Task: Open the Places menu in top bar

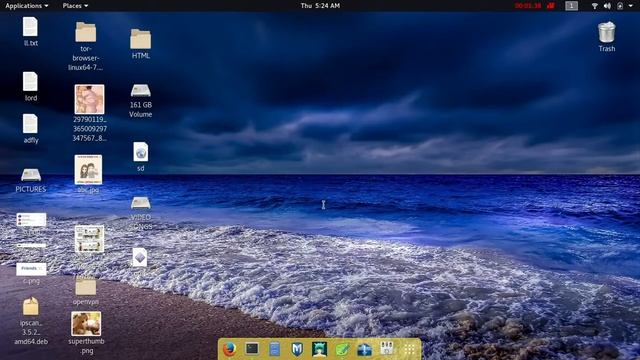Action: pos(75,6)
